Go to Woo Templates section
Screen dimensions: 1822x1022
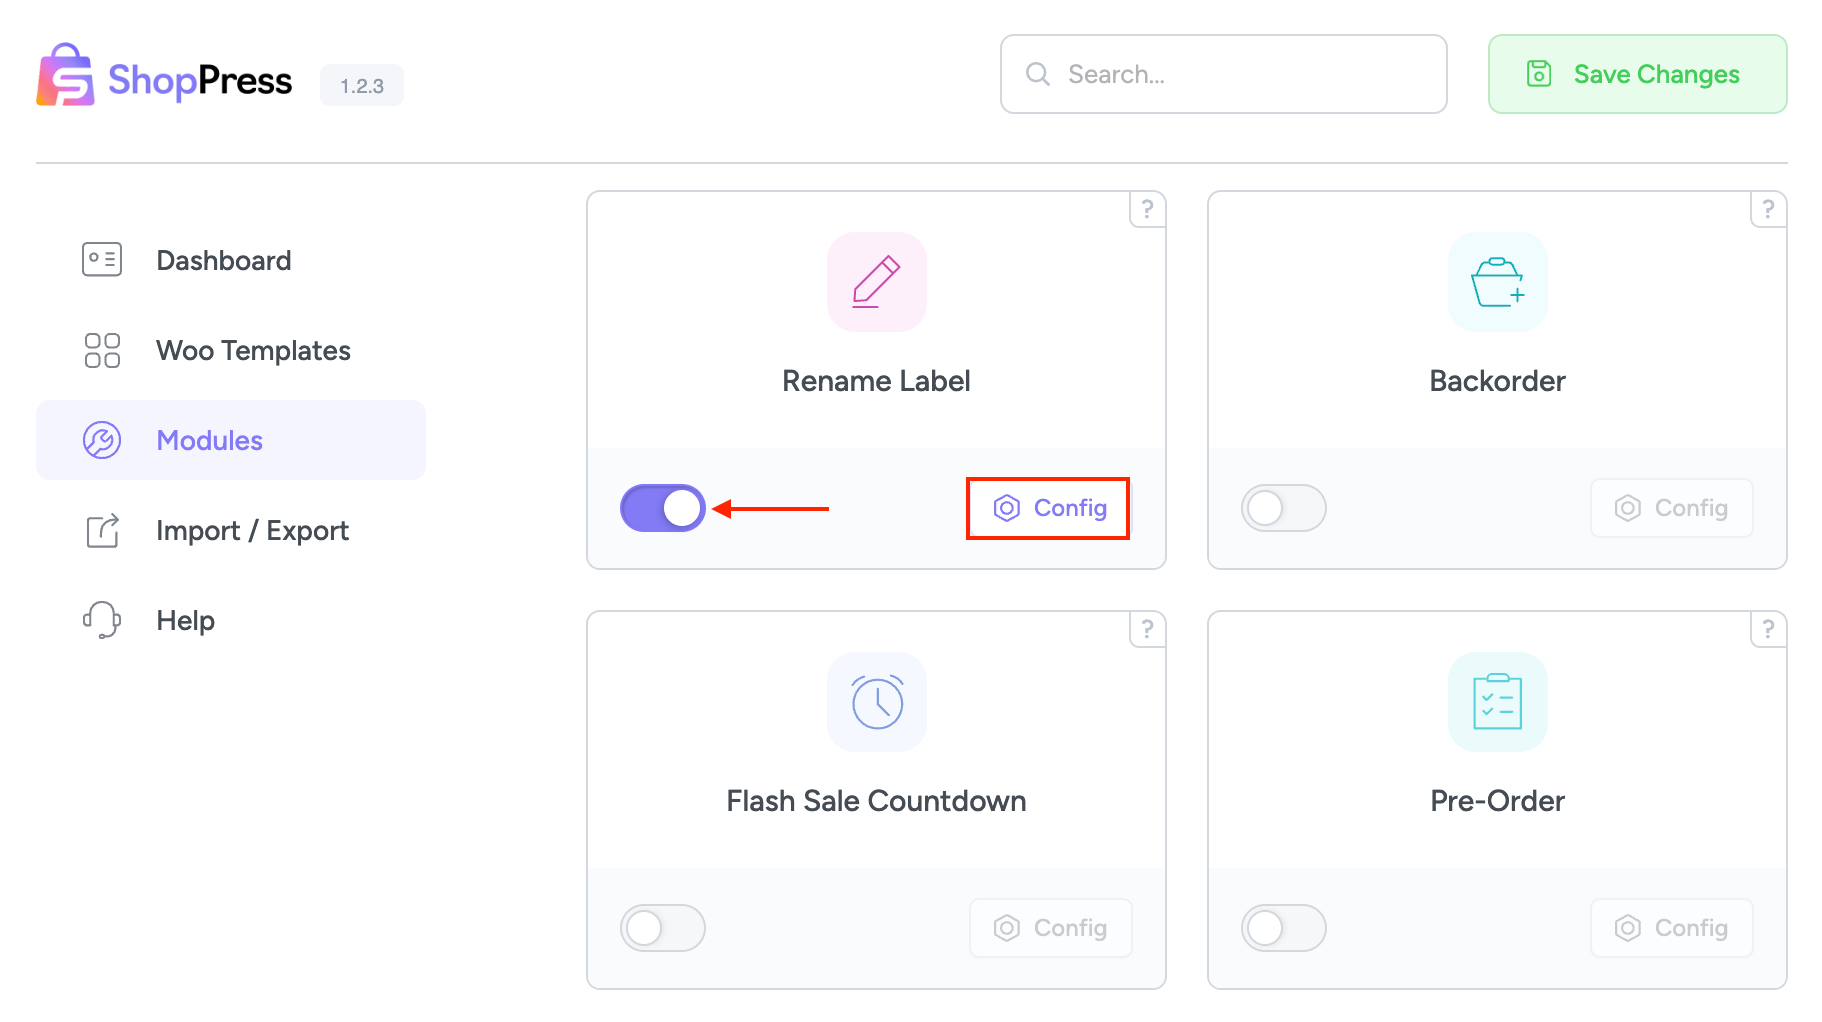pos(252,350)
